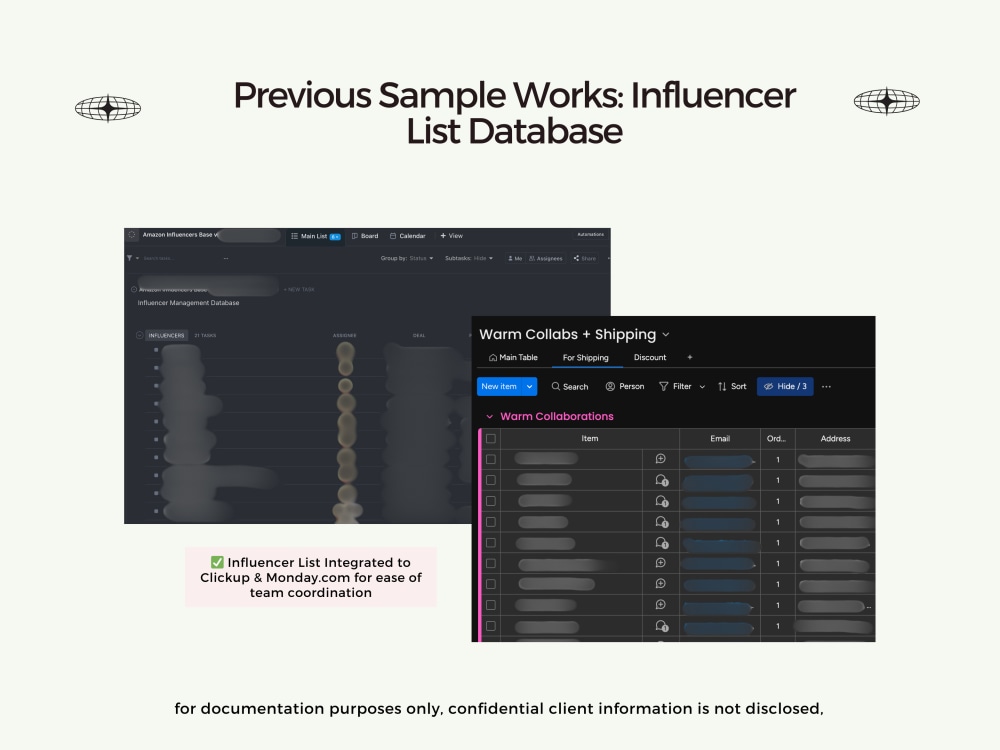The height and width of the screenshot is (750, 1000).
Task: Check the sixth row checkbox in Warm Collaborations
Action: click(x=490, y=564)
